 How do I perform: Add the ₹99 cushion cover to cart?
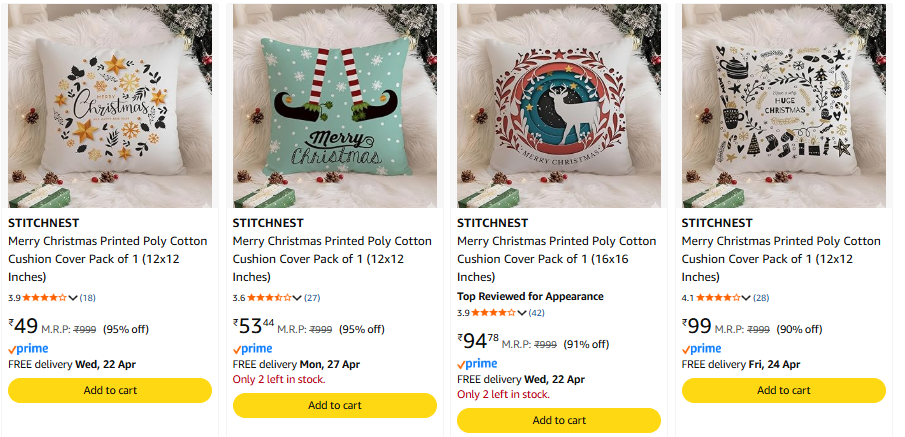pyautogui.click(x=784, y=390)
